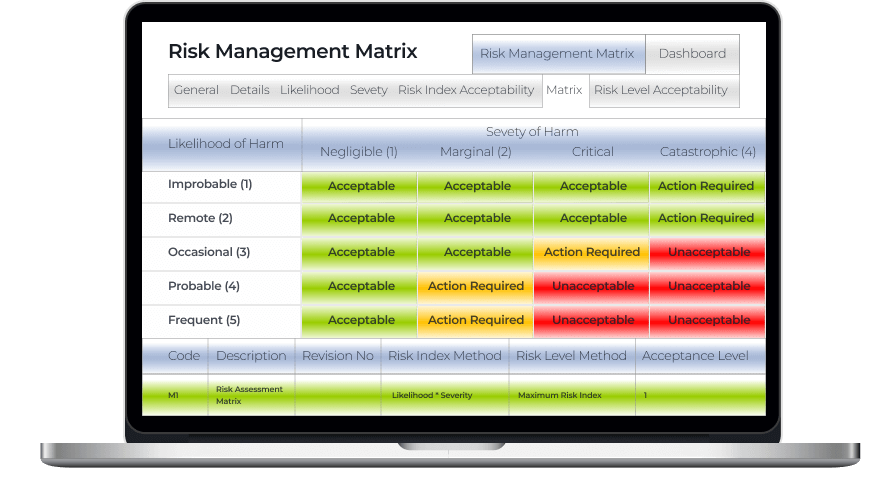The width and height of the screenshot is (890, 478).
Task: Open the Dashboard tab
Action: coord(692,54)
